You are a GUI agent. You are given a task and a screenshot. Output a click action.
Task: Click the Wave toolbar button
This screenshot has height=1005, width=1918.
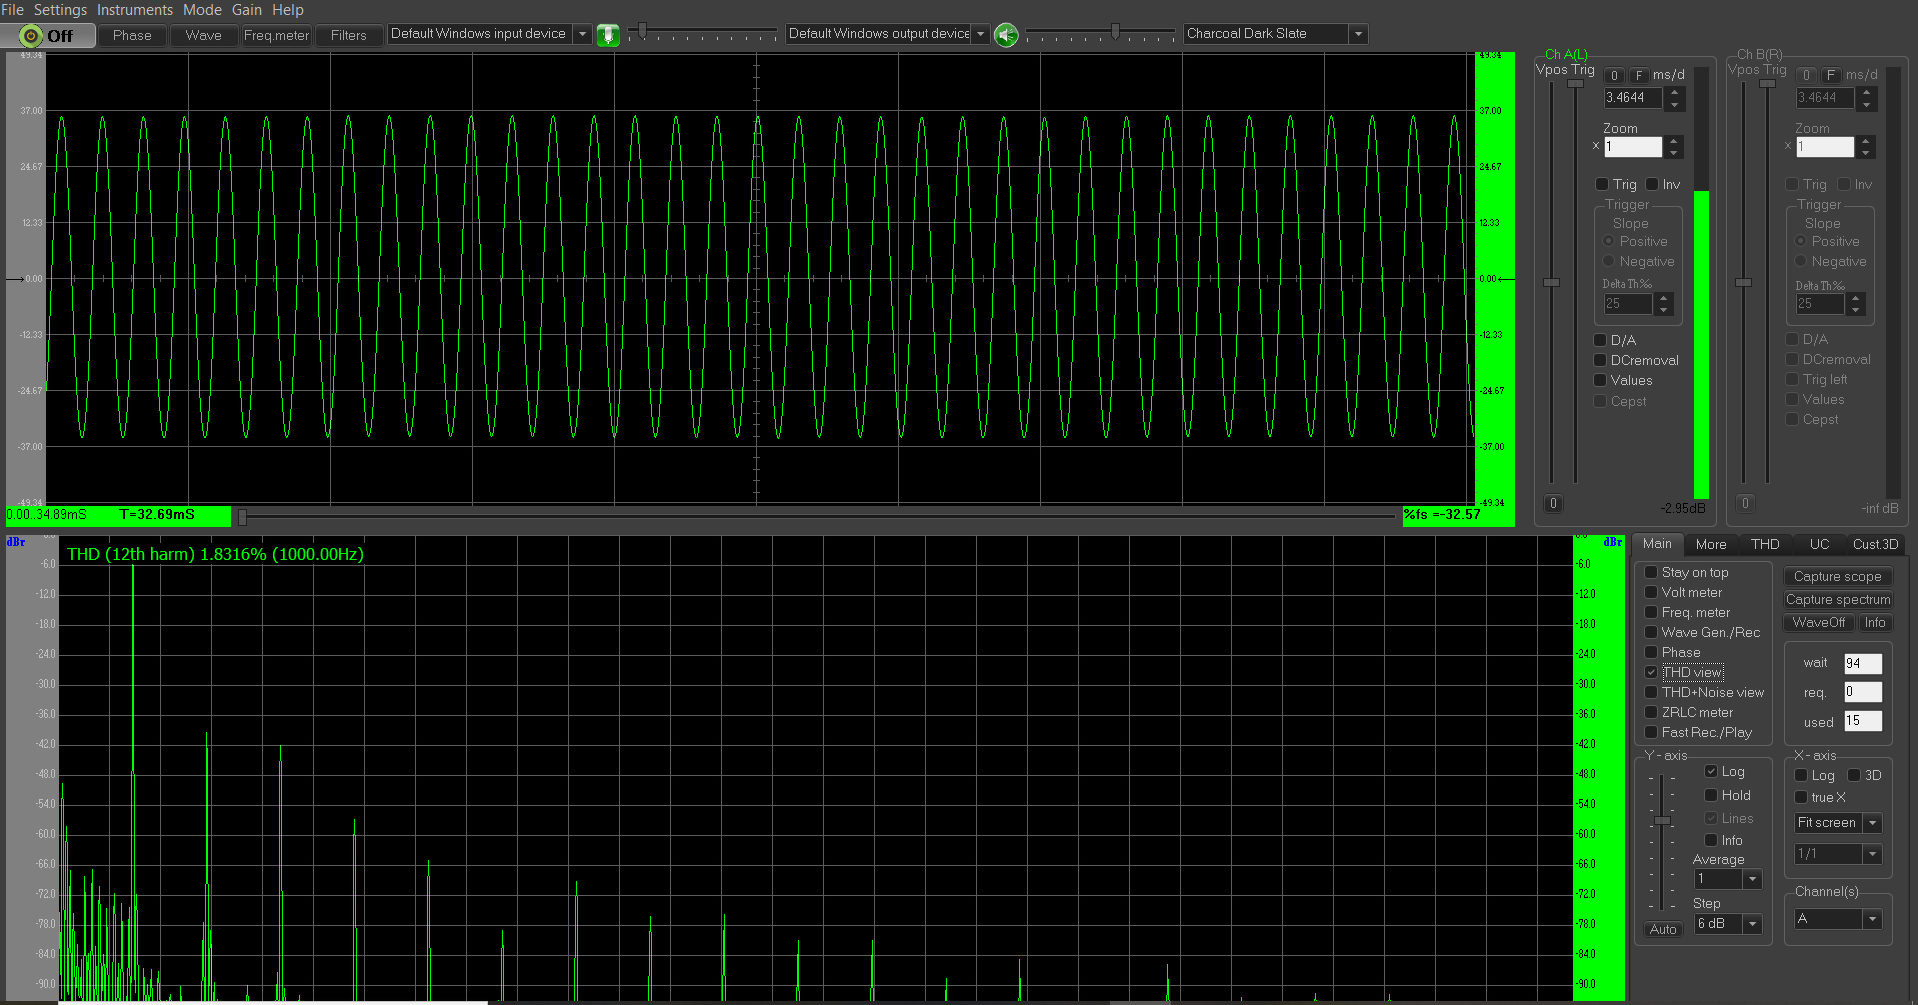[203, 35]
